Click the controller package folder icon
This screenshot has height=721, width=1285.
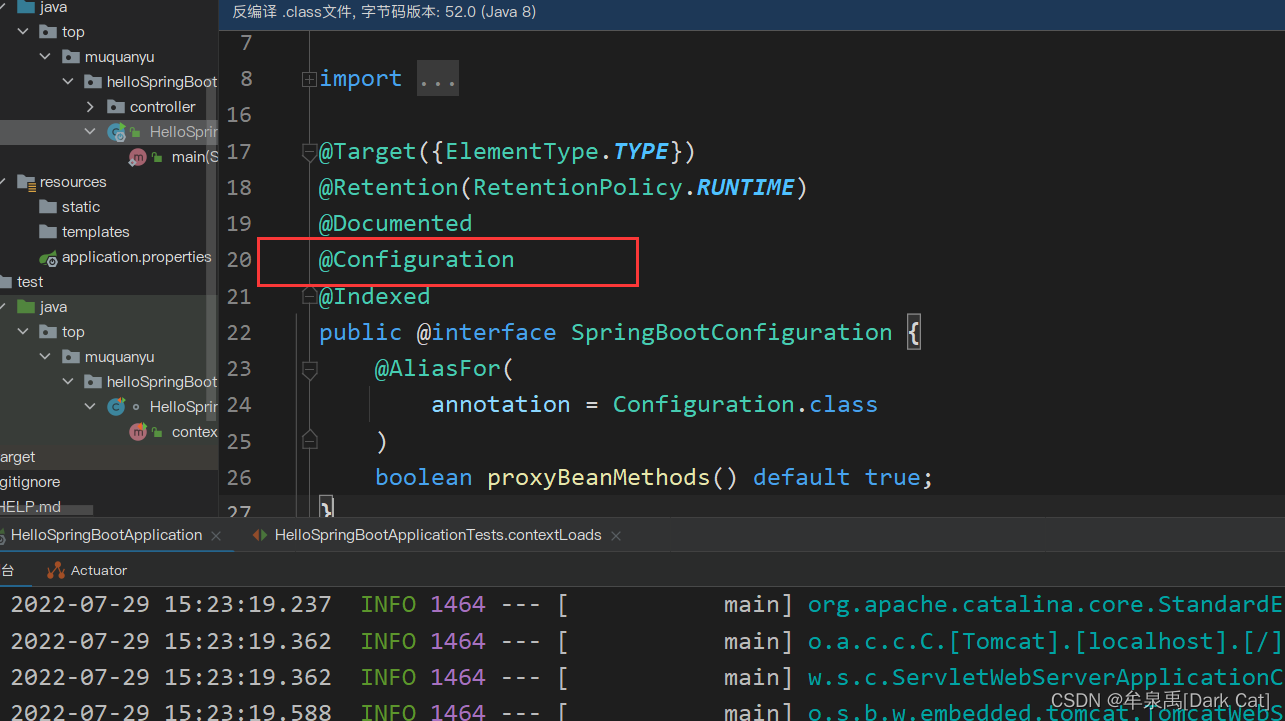tap(116, 107)
